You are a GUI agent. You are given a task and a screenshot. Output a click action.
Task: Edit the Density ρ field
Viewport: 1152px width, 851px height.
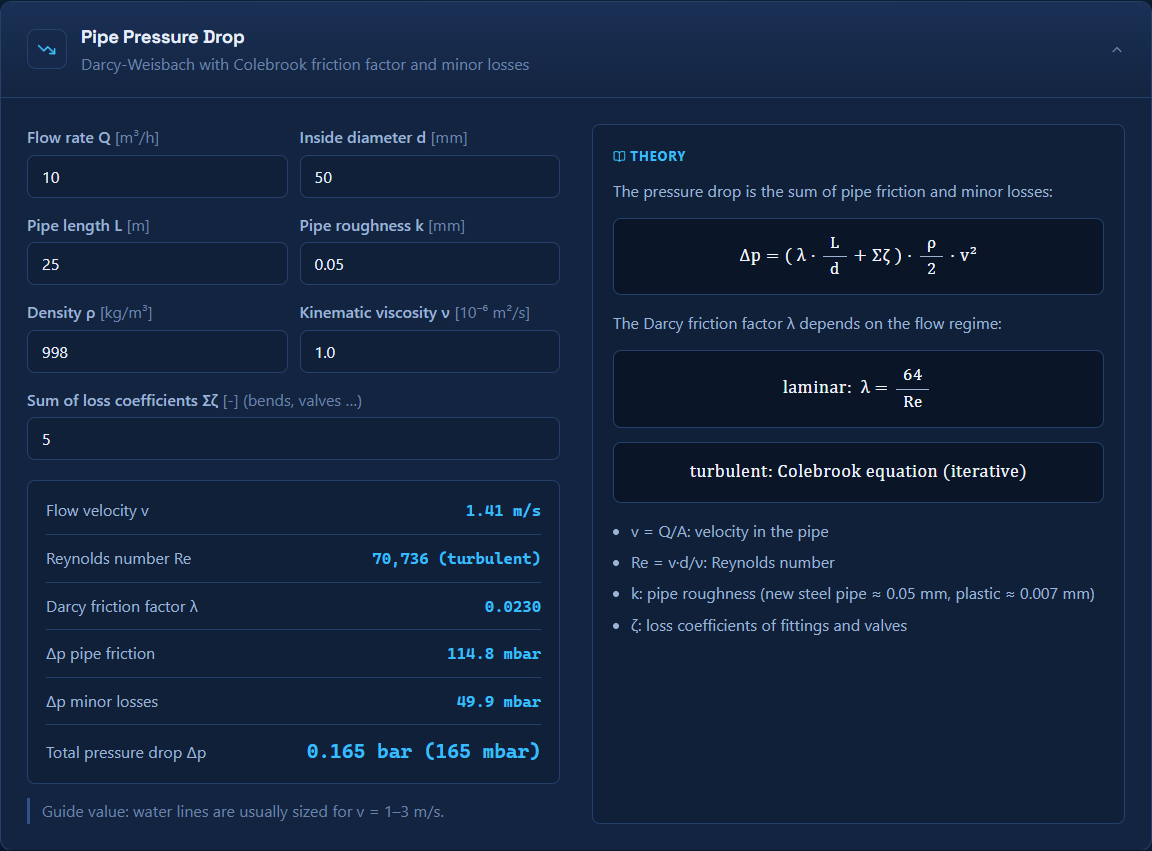click(x=157, y=351)
